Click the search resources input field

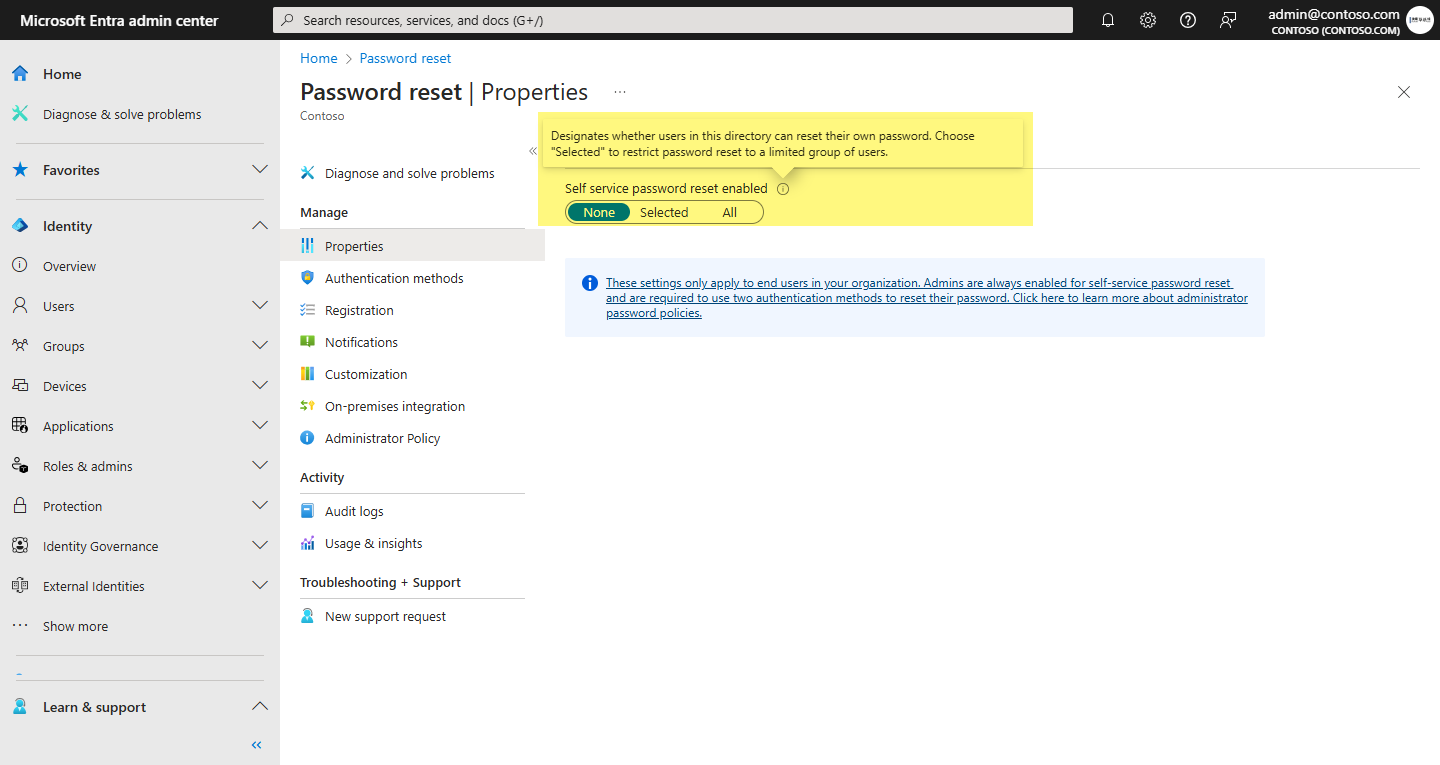tap(673, 20)
